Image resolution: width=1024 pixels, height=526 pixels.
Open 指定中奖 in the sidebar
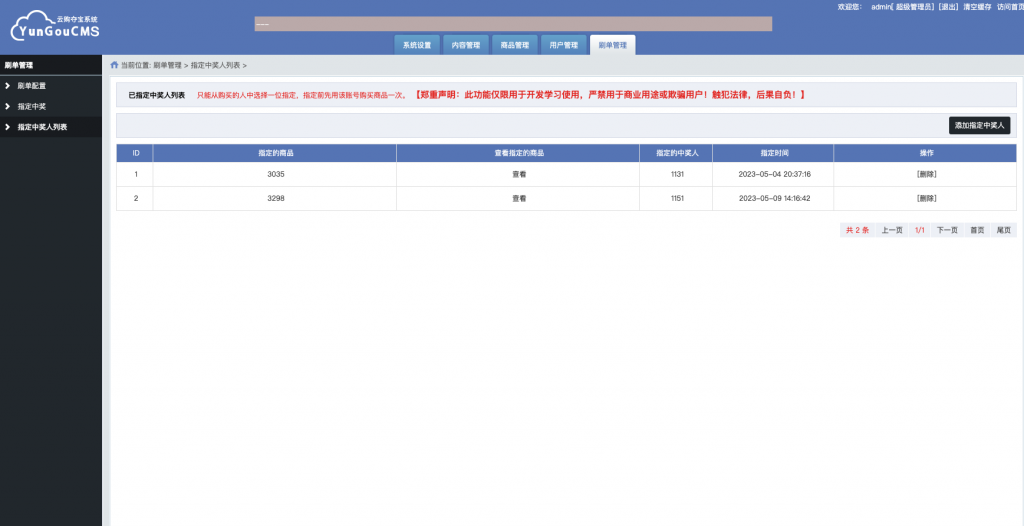(32, 106)
